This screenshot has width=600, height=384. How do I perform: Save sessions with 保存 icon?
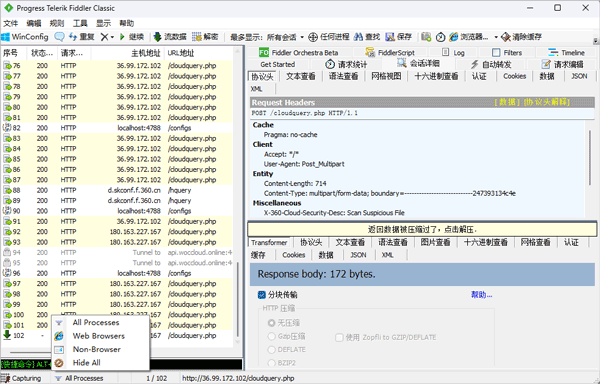pos(398,37)
